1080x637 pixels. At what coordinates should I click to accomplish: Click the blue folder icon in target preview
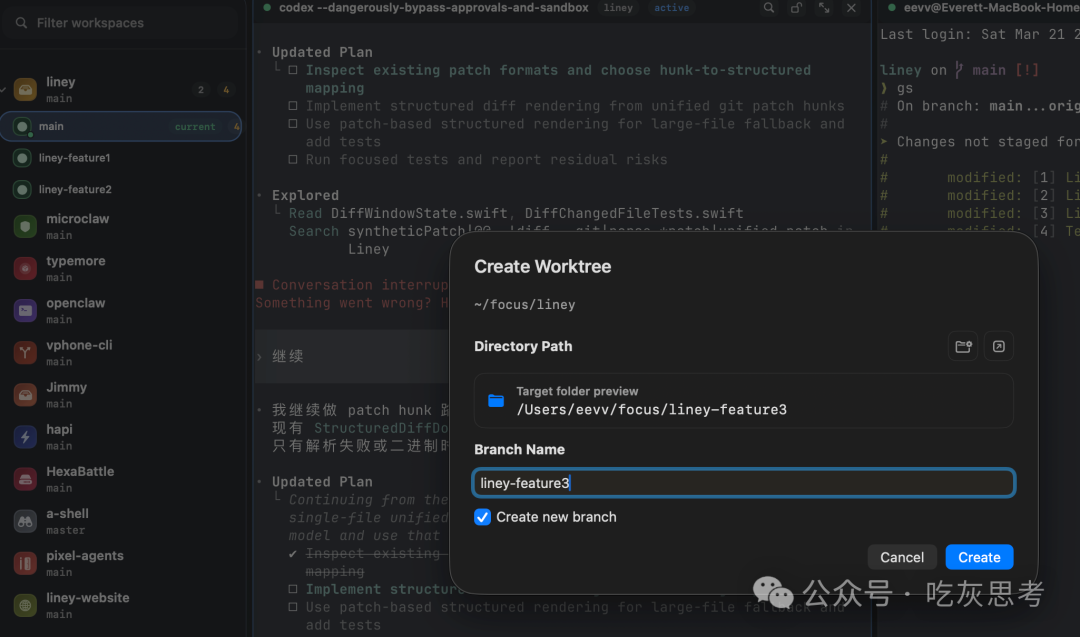496,401
